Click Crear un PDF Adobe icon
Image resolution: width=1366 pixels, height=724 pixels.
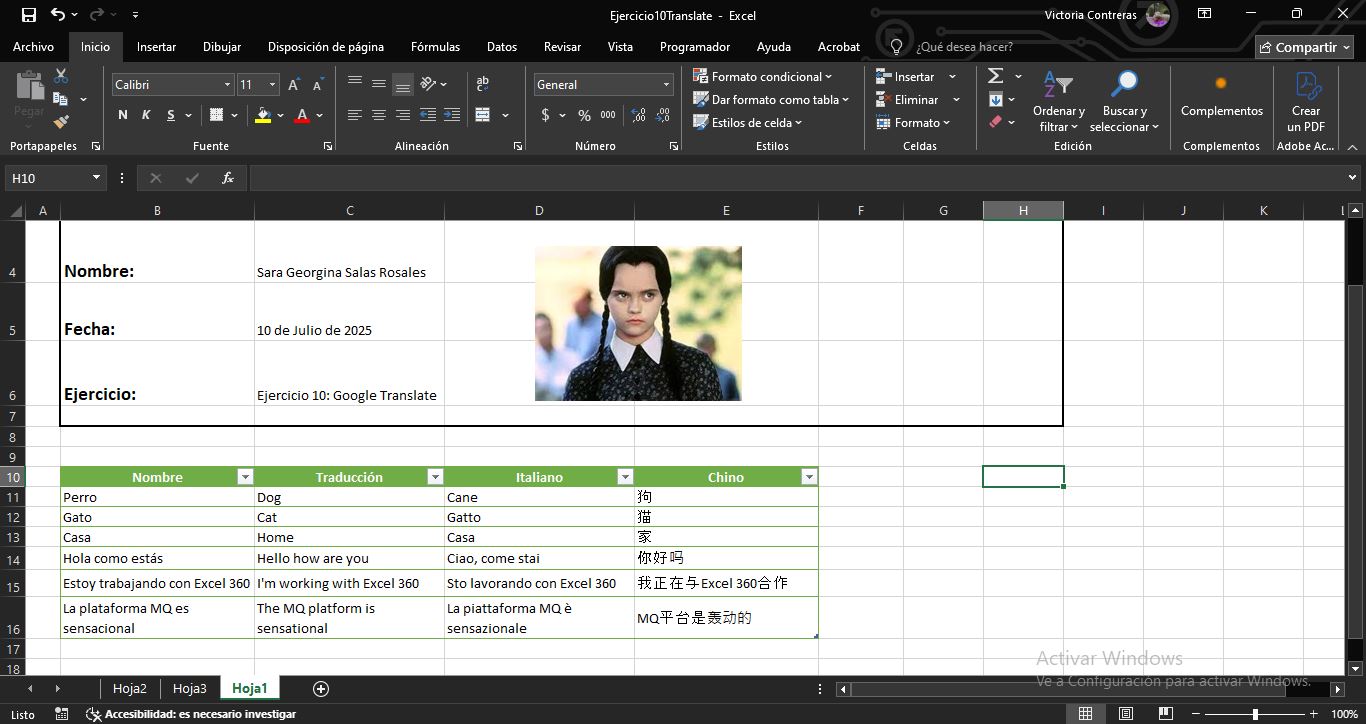pyautogui.click(x=1306, y=101)
